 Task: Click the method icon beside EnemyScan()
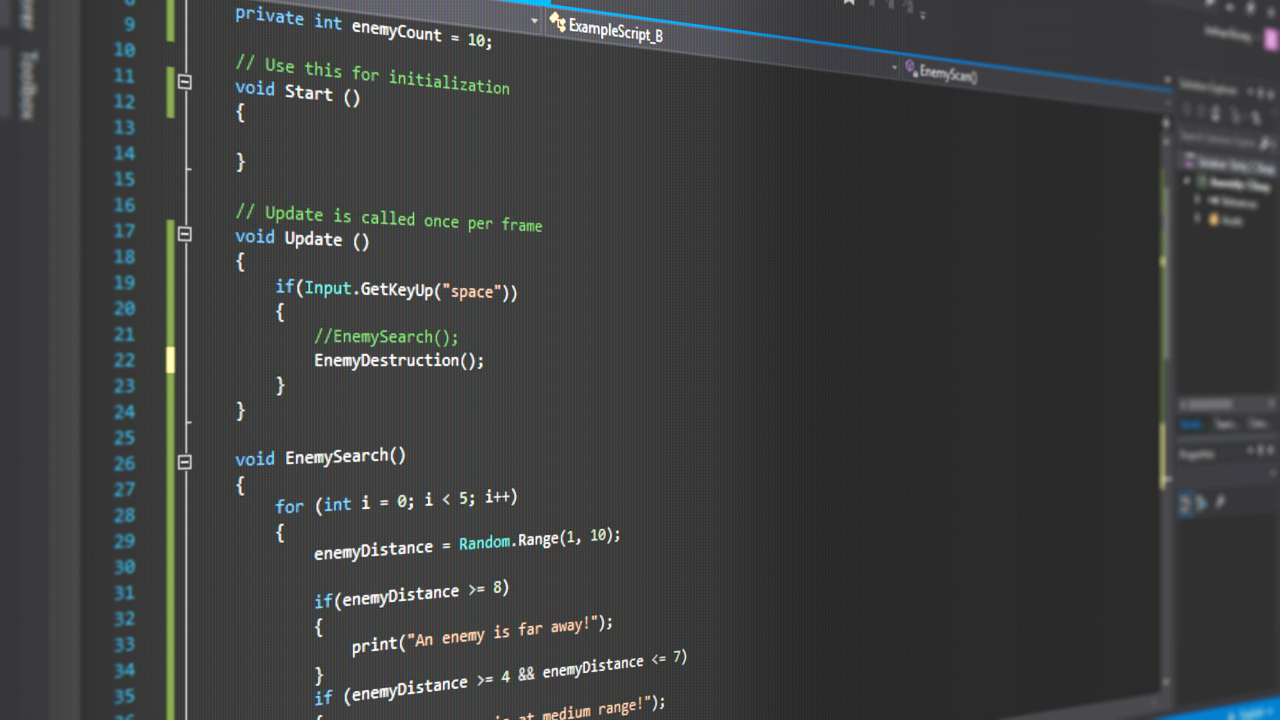coord(910,67)
